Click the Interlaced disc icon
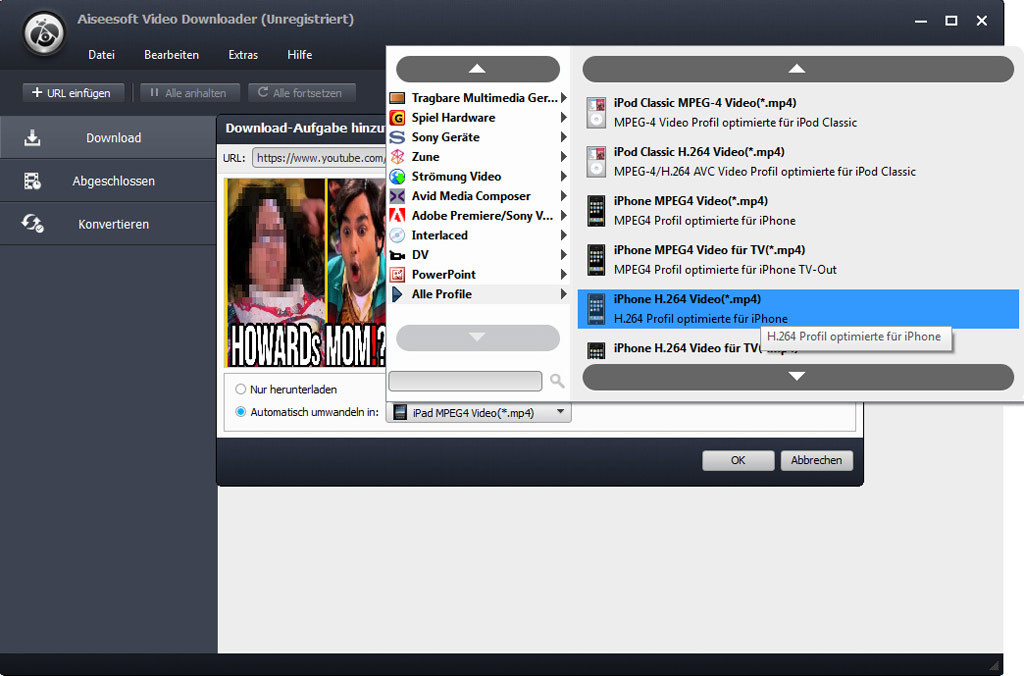 click(397, 235)
